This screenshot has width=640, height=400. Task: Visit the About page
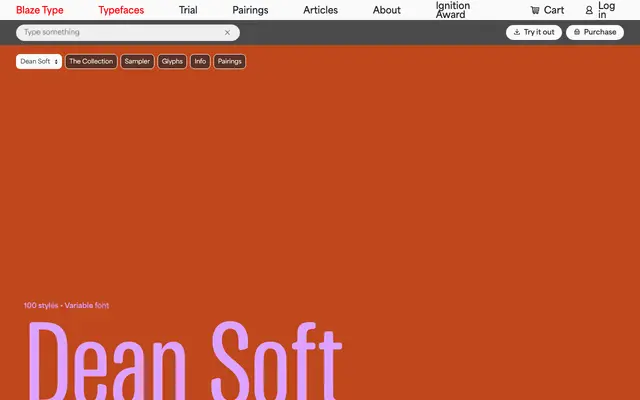coord(387,10)
